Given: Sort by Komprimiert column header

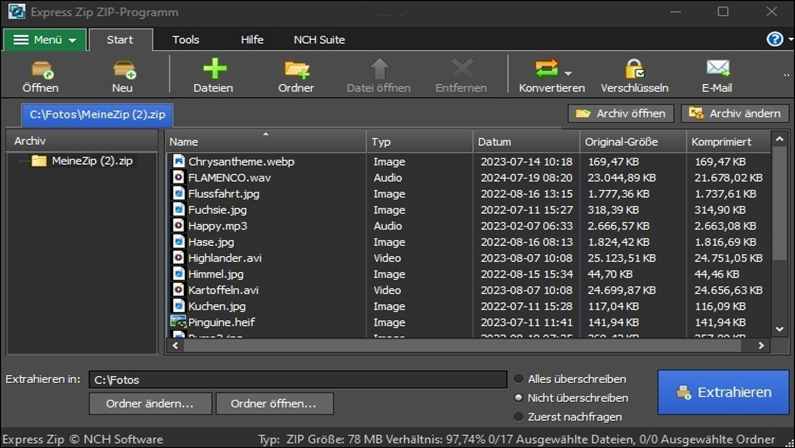Looking at the screenshot, I should click(x=728, y=141).
